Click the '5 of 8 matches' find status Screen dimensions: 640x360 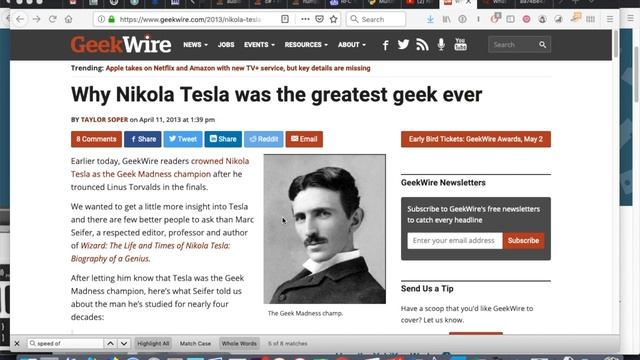288,344
